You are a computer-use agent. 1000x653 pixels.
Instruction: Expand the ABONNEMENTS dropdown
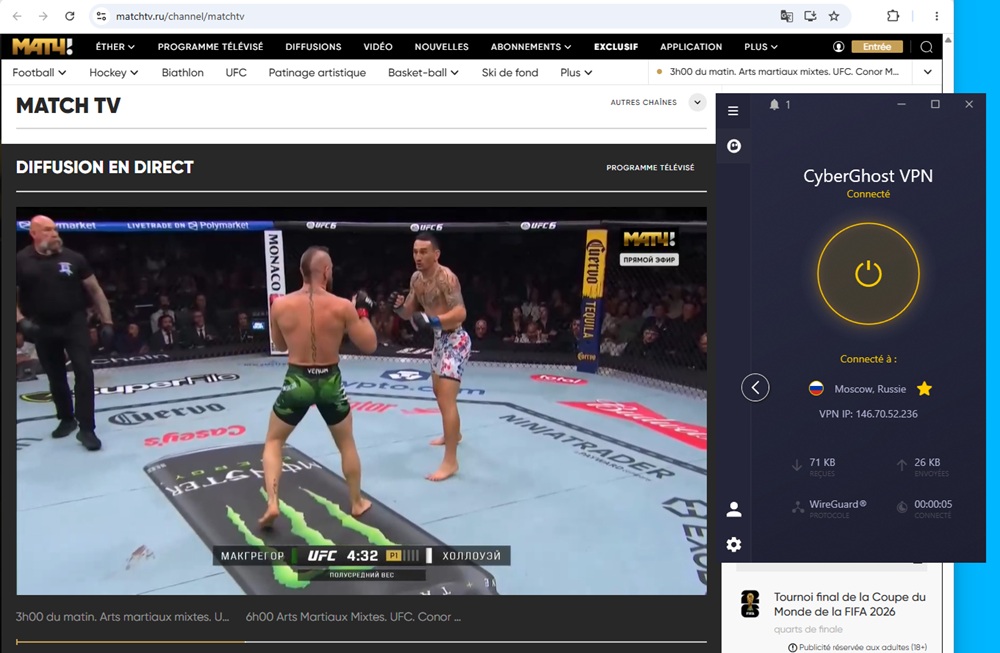tap(531, 47)
